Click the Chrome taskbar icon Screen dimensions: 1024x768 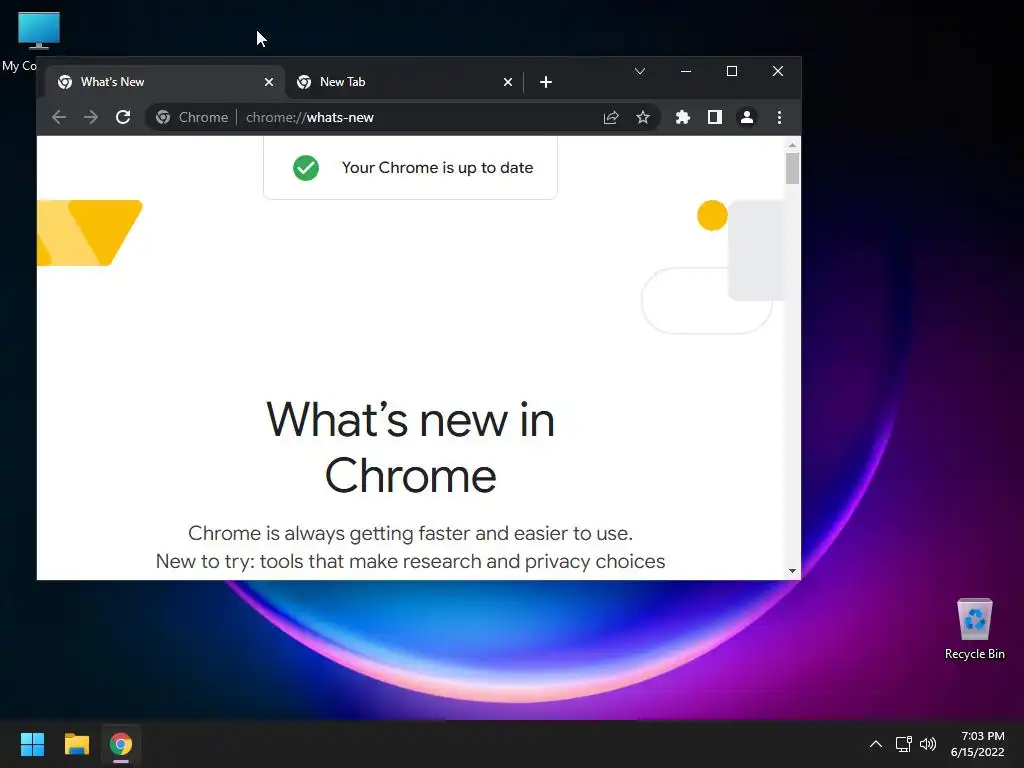tap(121, 744)
